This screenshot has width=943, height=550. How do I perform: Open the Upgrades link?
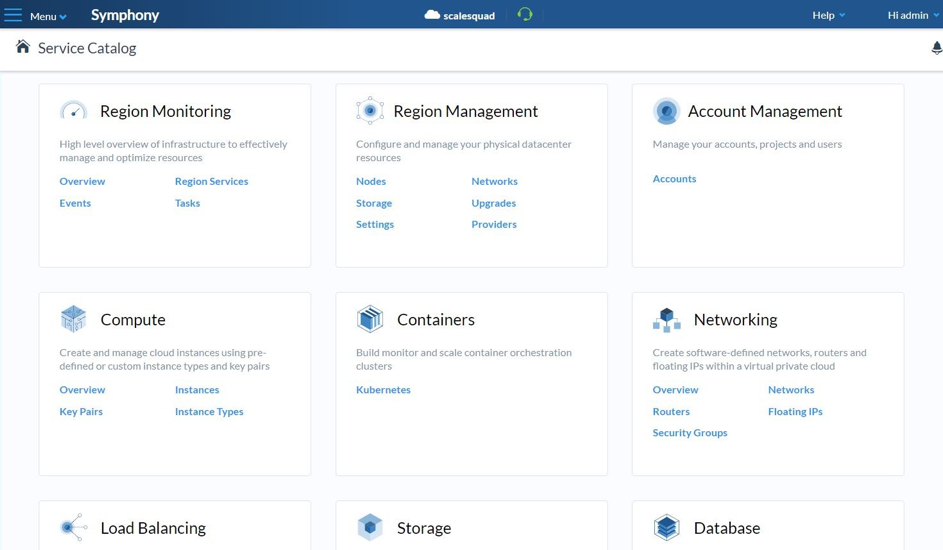pos(494,203)
